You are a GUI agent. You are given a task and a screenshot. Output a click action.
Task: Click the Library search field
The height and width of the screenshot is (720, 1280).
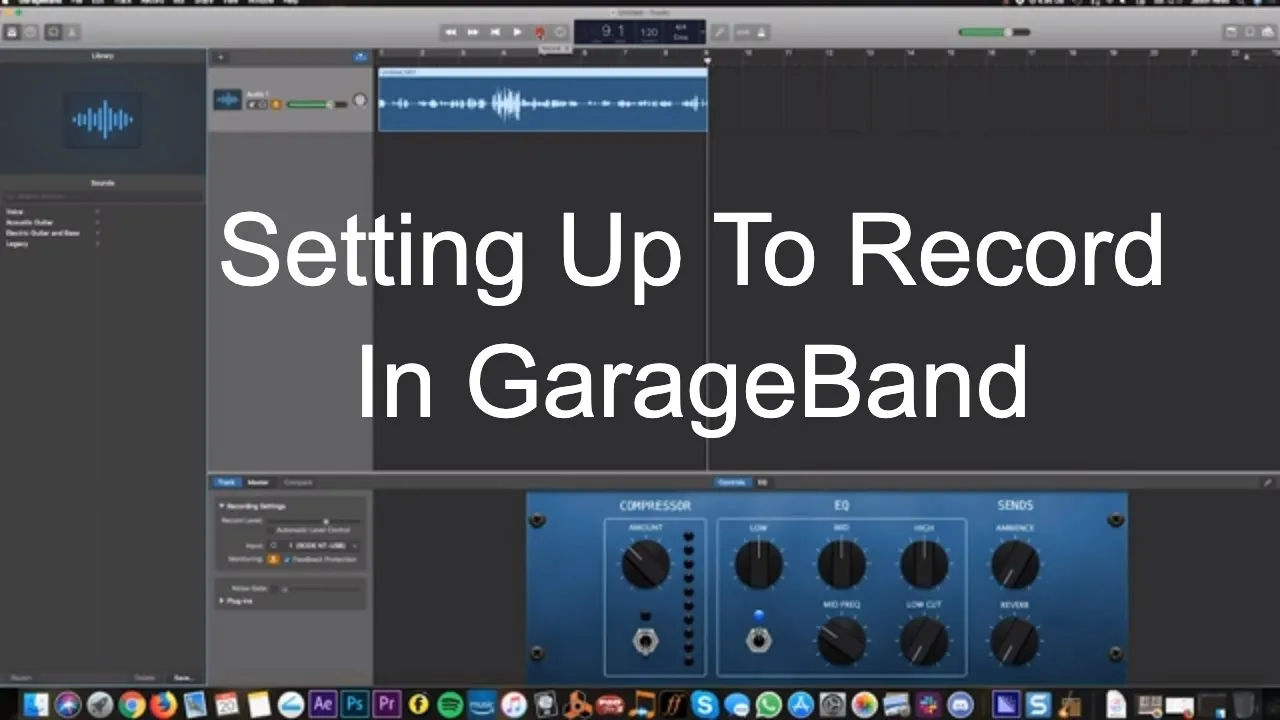pyautogui.click(x=102, y=197)
